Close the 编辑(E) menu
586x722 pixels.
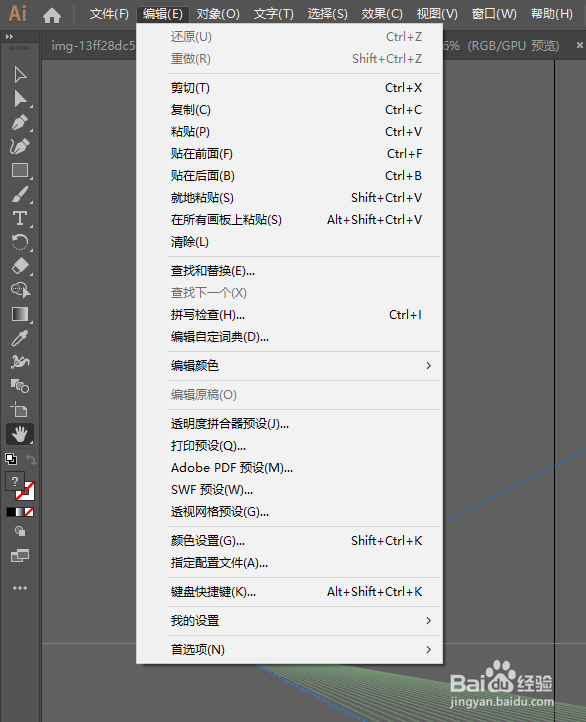click(162, 14)
